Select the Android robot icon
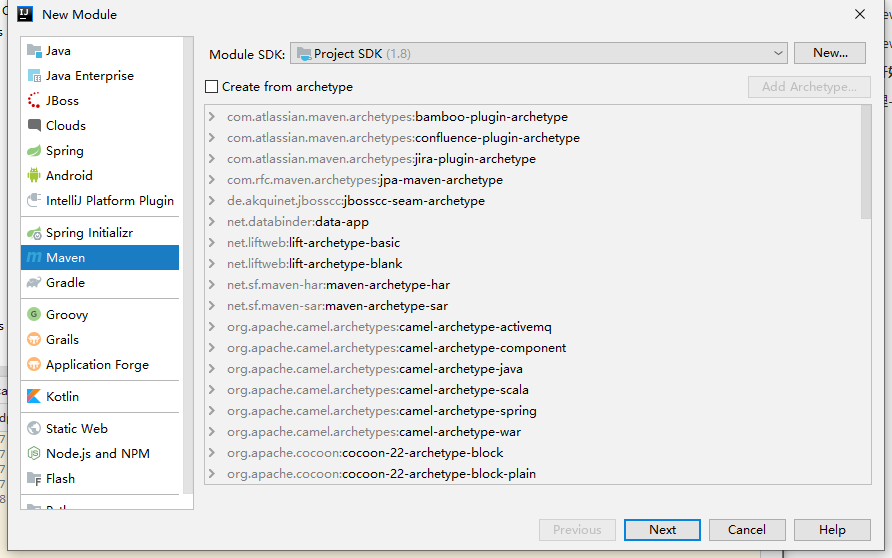The width and height of the screenshot is (892, 558). (x=34, y=176)
